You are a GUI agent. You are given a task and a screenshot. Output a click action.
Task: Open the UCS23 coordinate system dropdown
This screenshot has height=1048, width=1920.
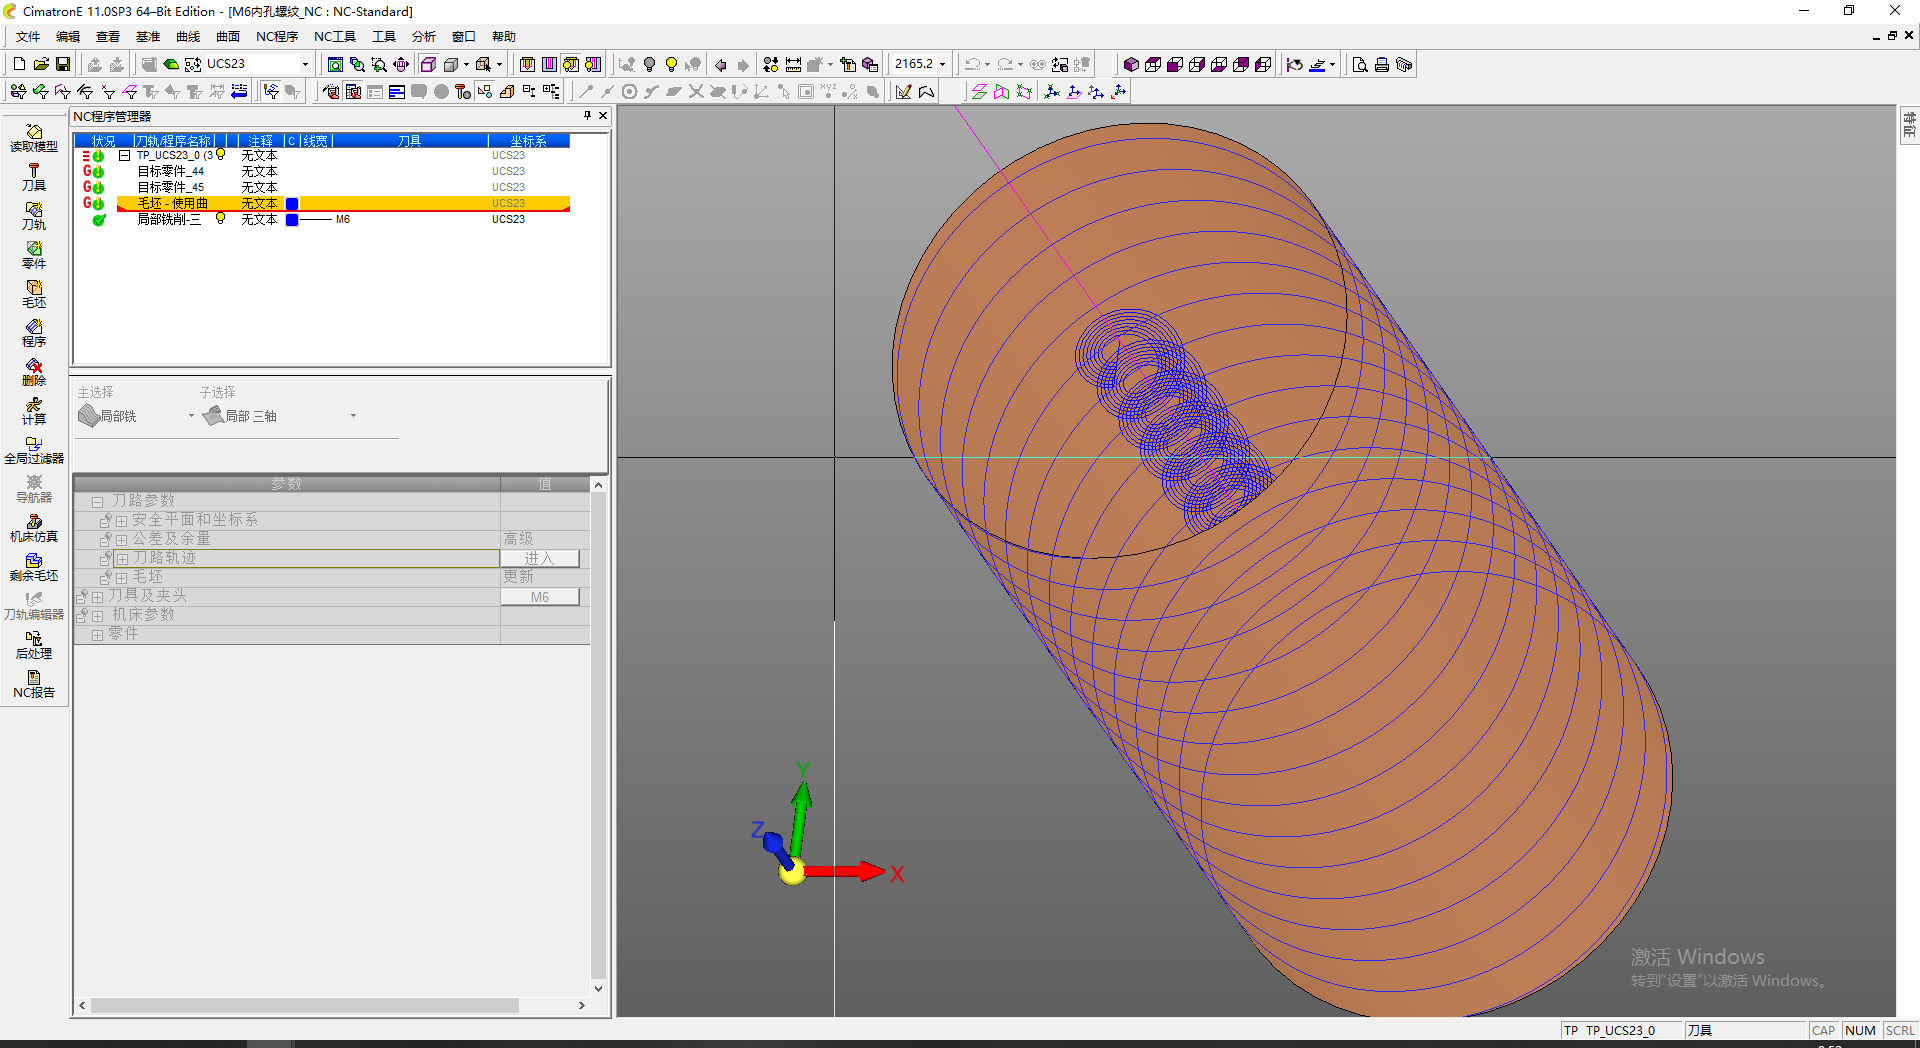pyautogui.click(x=305, y=64)
